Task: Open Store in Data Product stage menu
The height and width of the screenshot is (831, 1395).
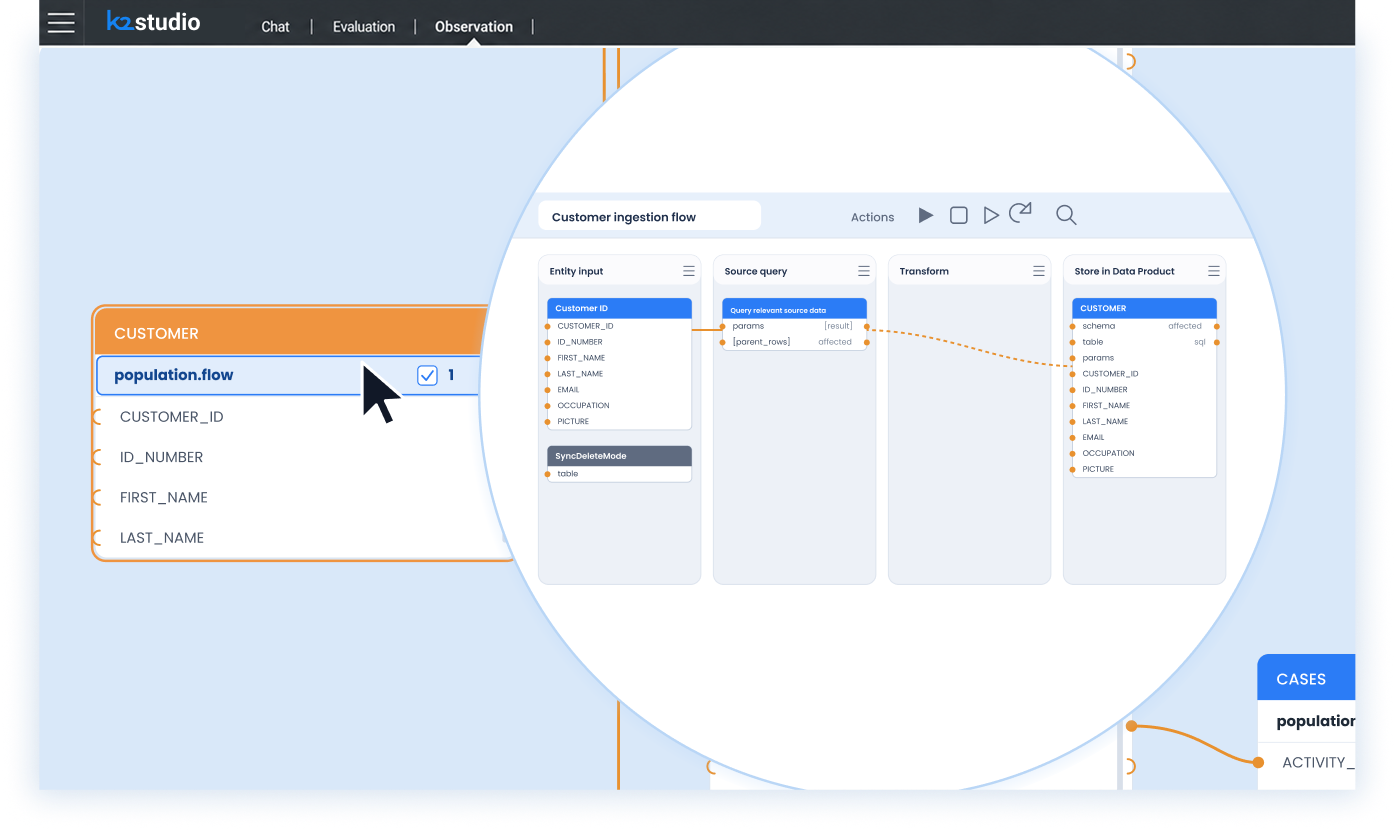Action: 1213,271
